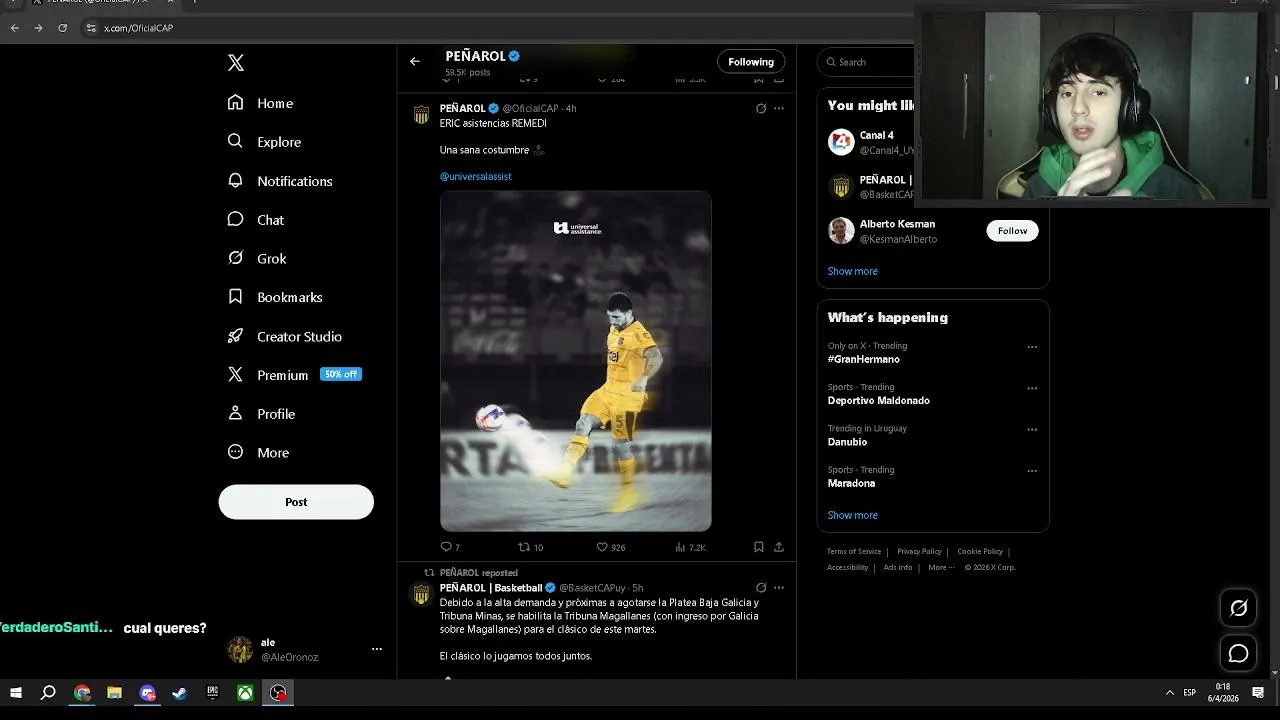Open the Danubio trend
Viewport: 1280px width, 720px height.
[847, 442]
